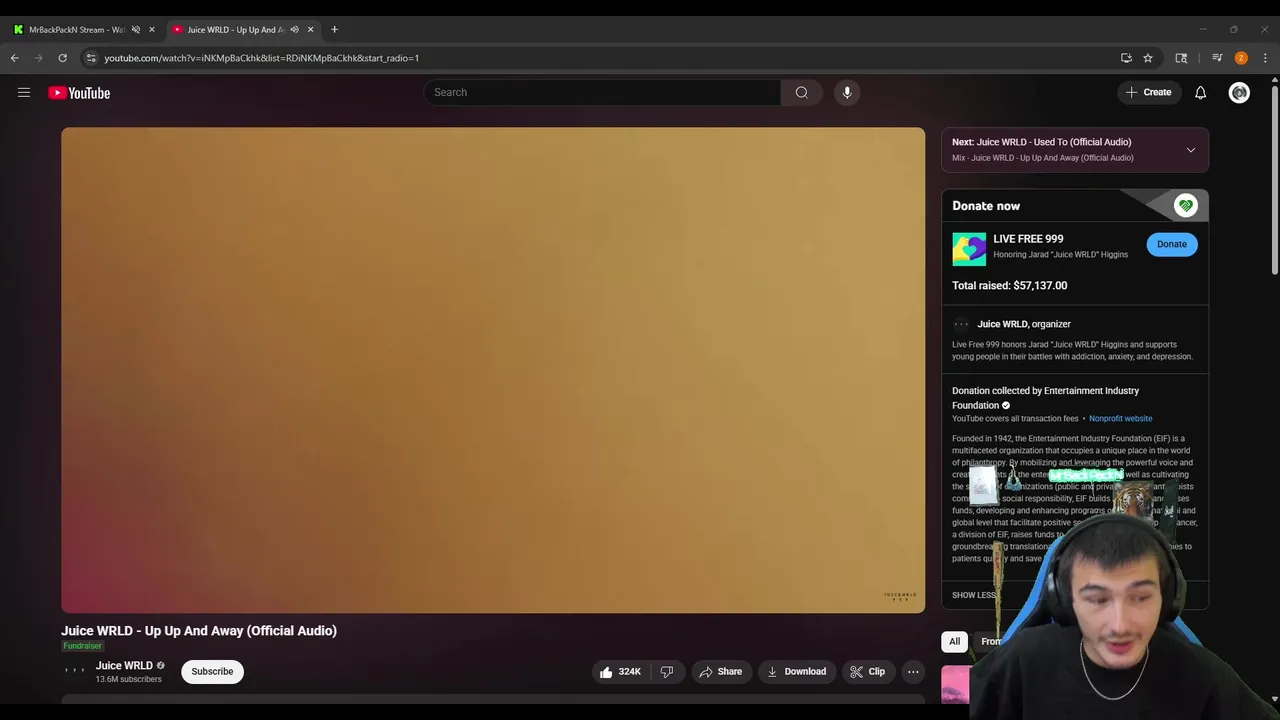The image size is (1280, 720).
Task: Open the side panel search icon in the browser toolbar
Action: tap(1181, 58)
